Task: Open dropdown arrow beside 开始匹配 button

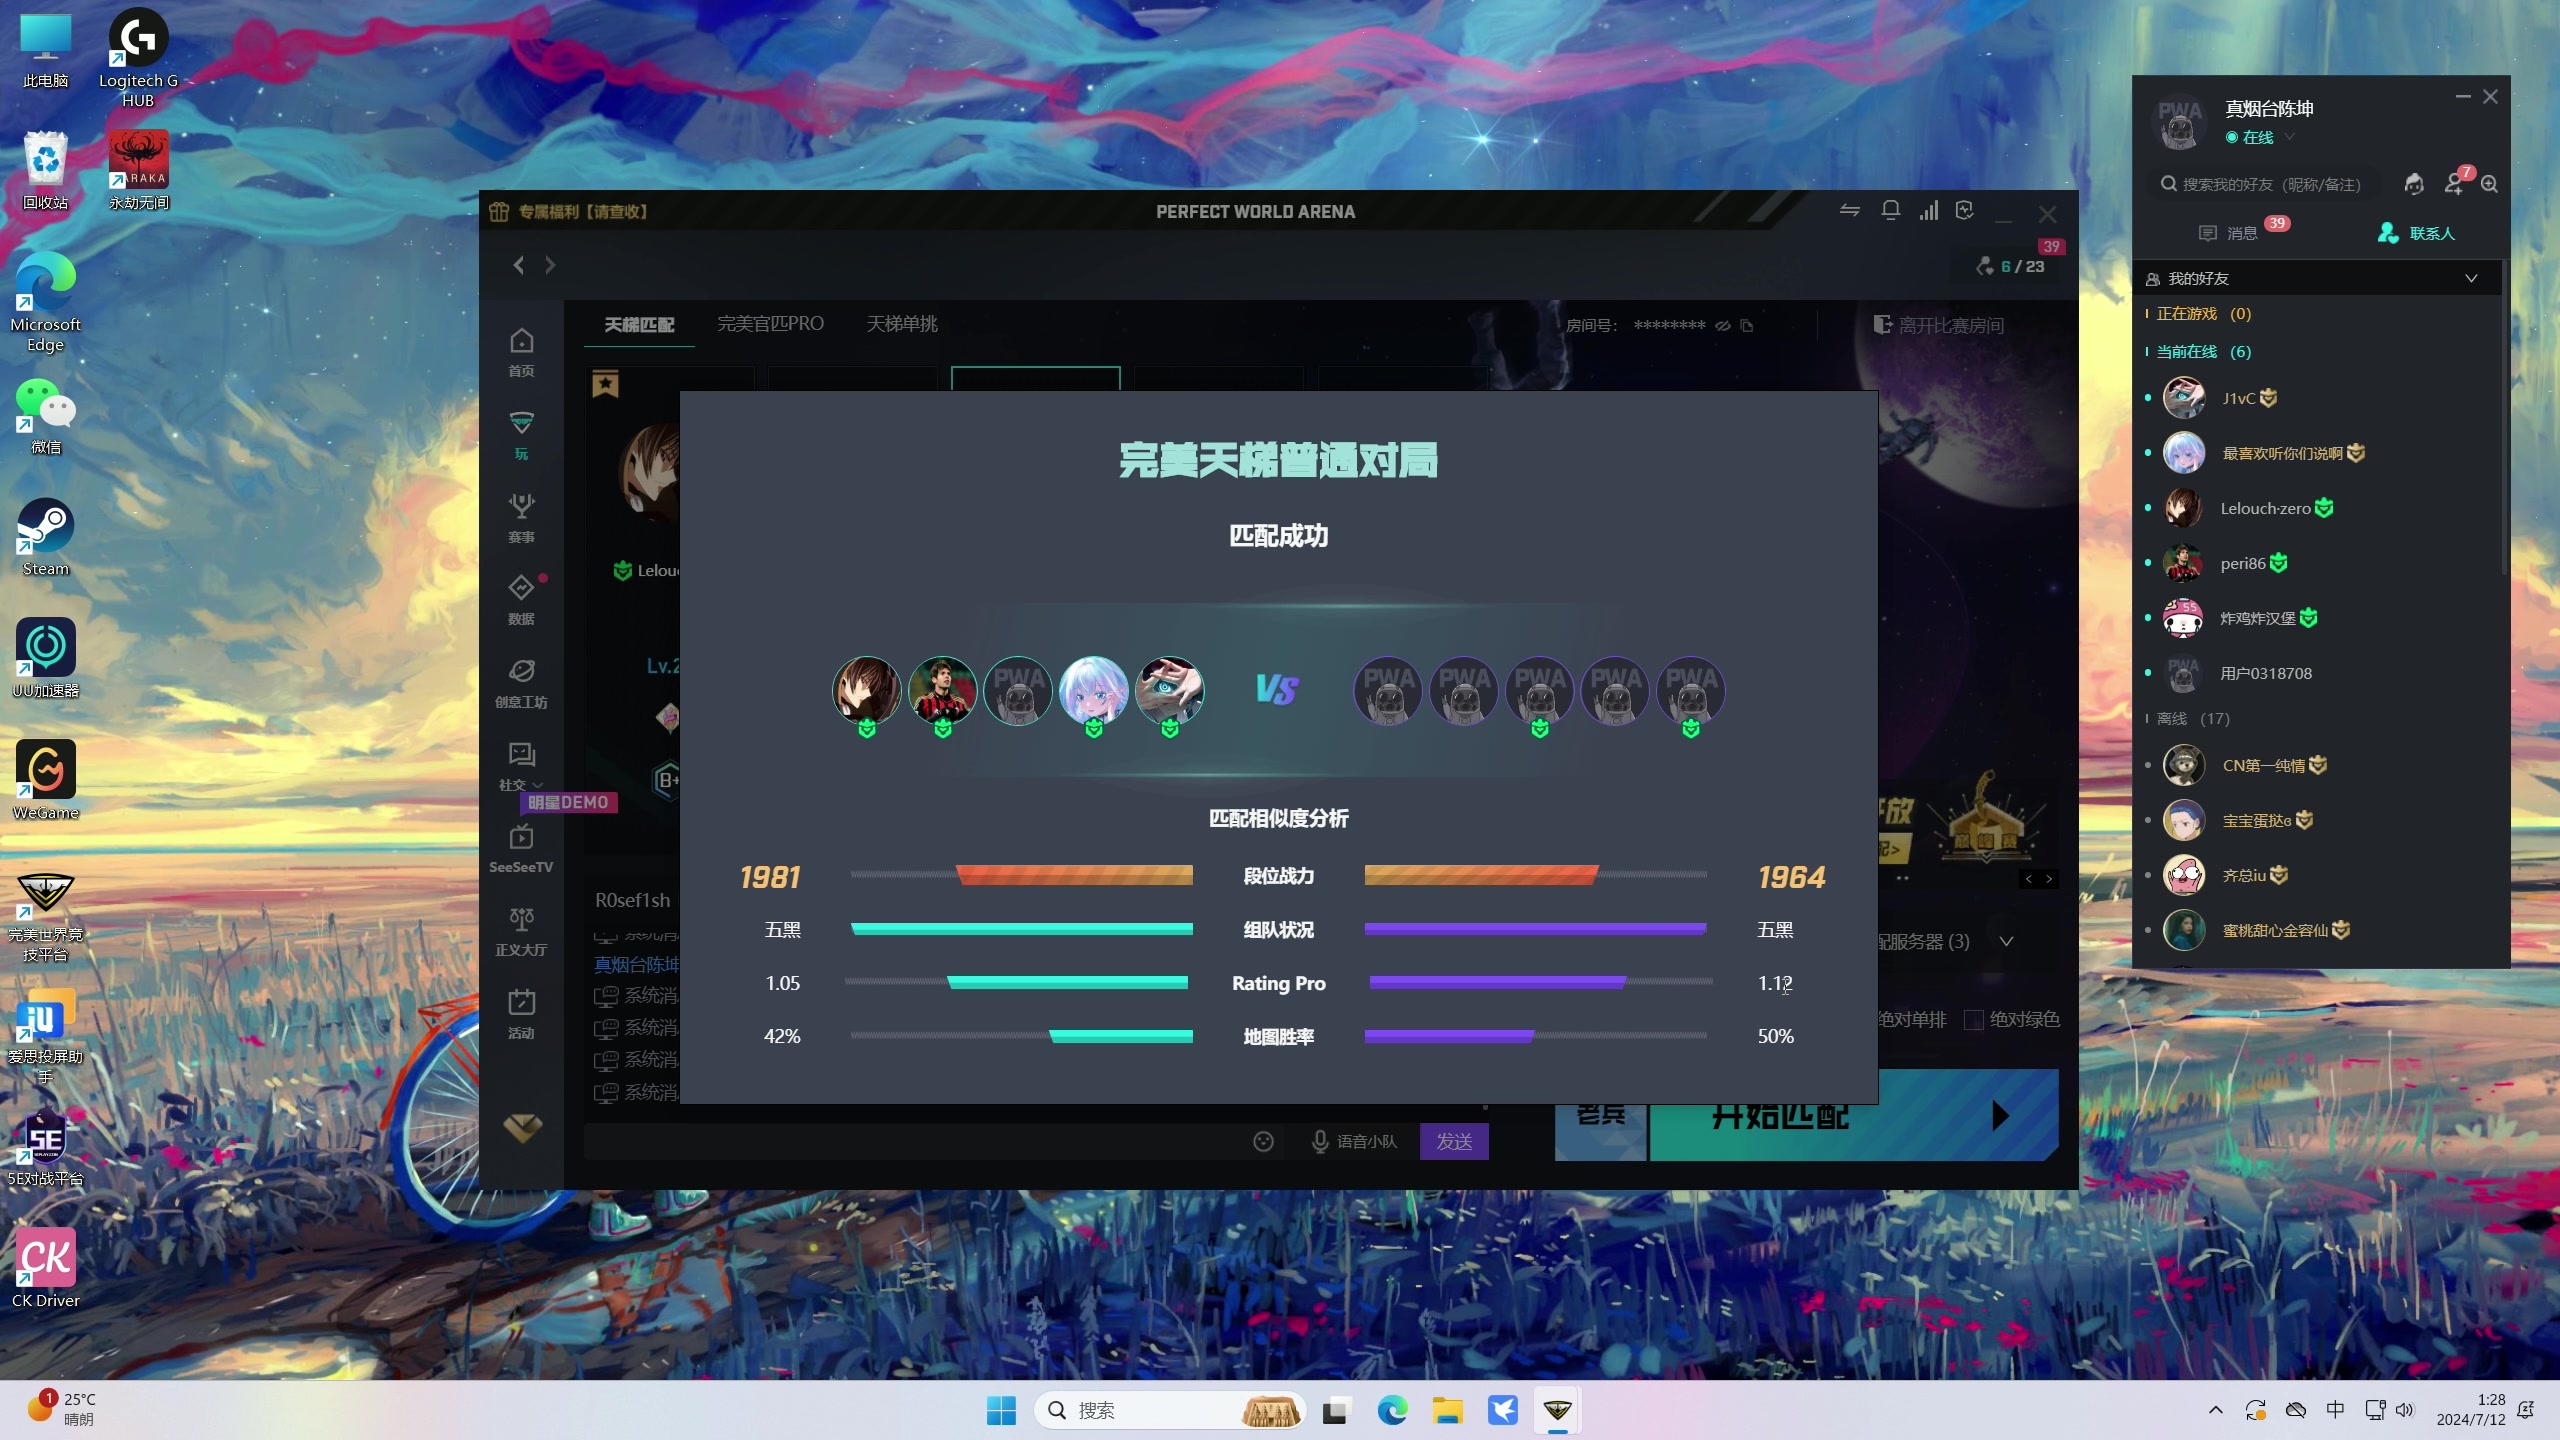Action: 2000,1115
